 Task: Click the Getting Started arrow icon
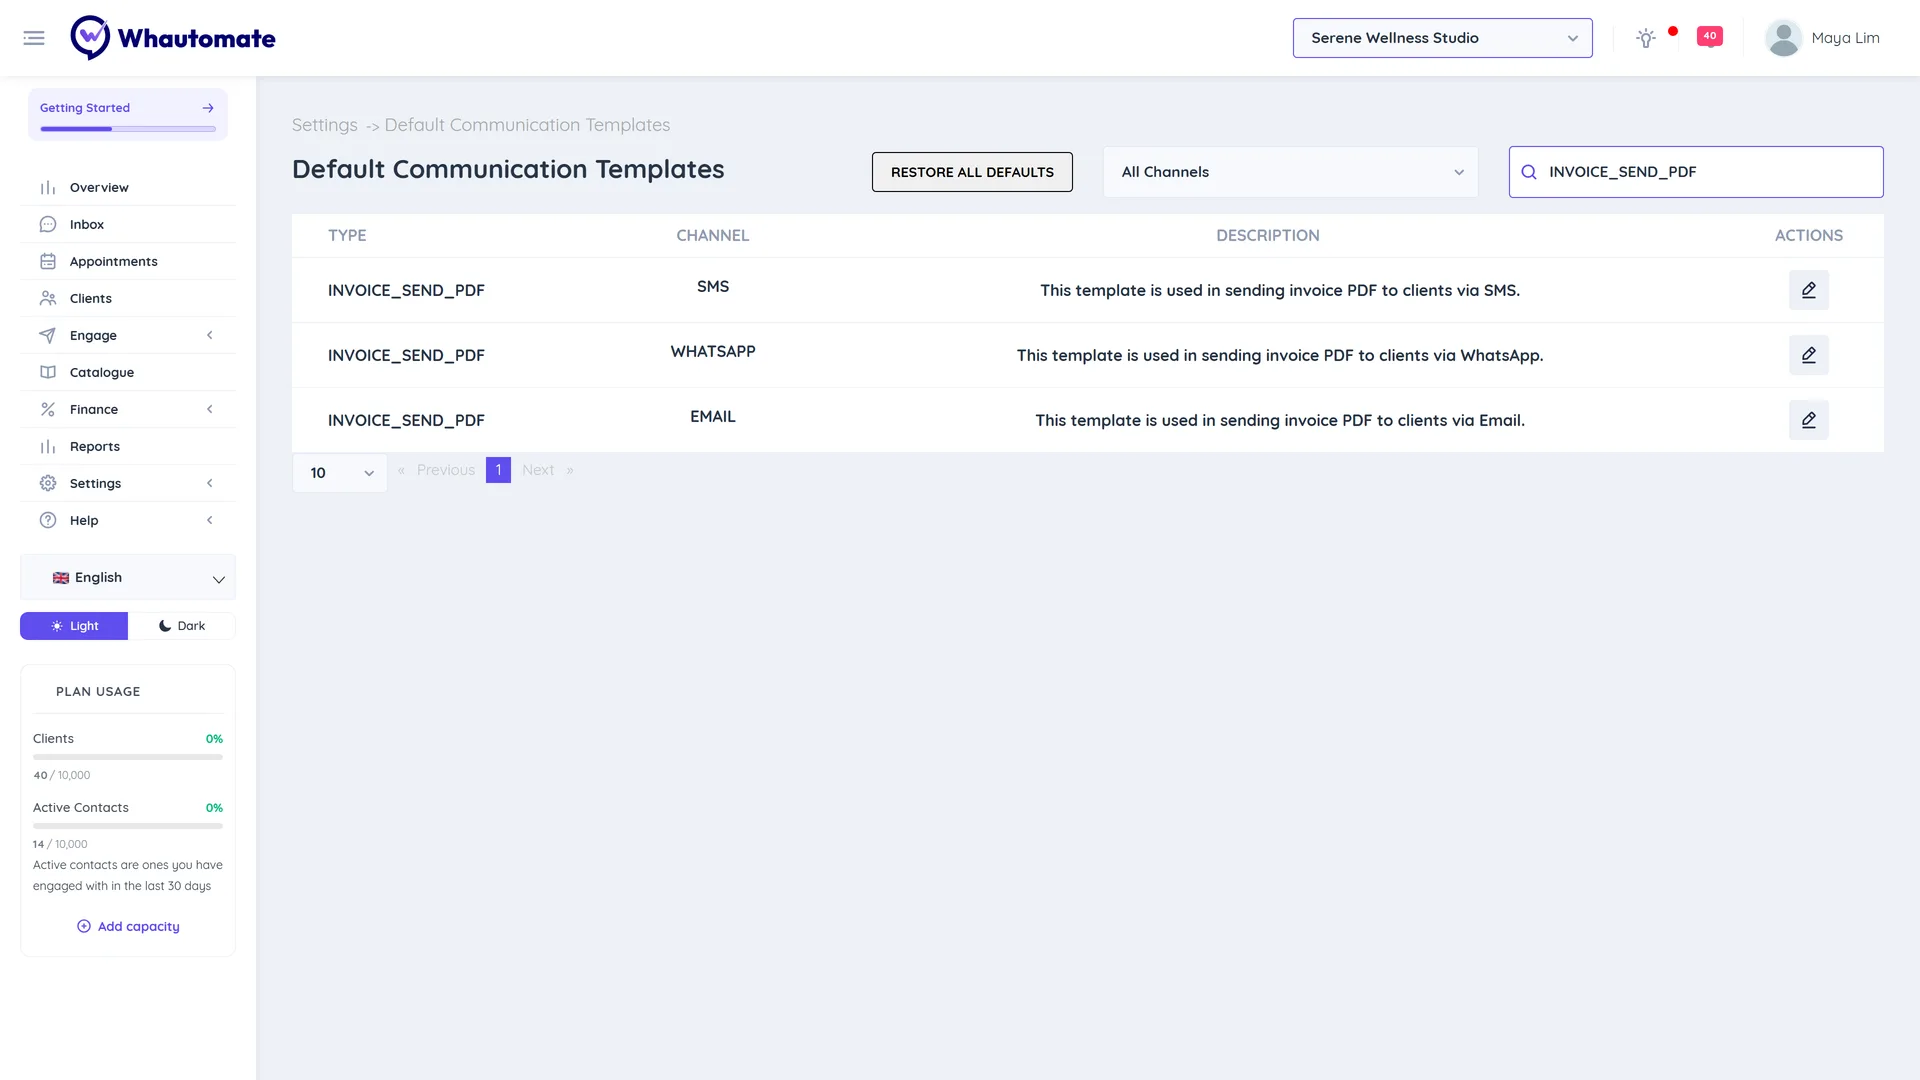pos(208,108)
